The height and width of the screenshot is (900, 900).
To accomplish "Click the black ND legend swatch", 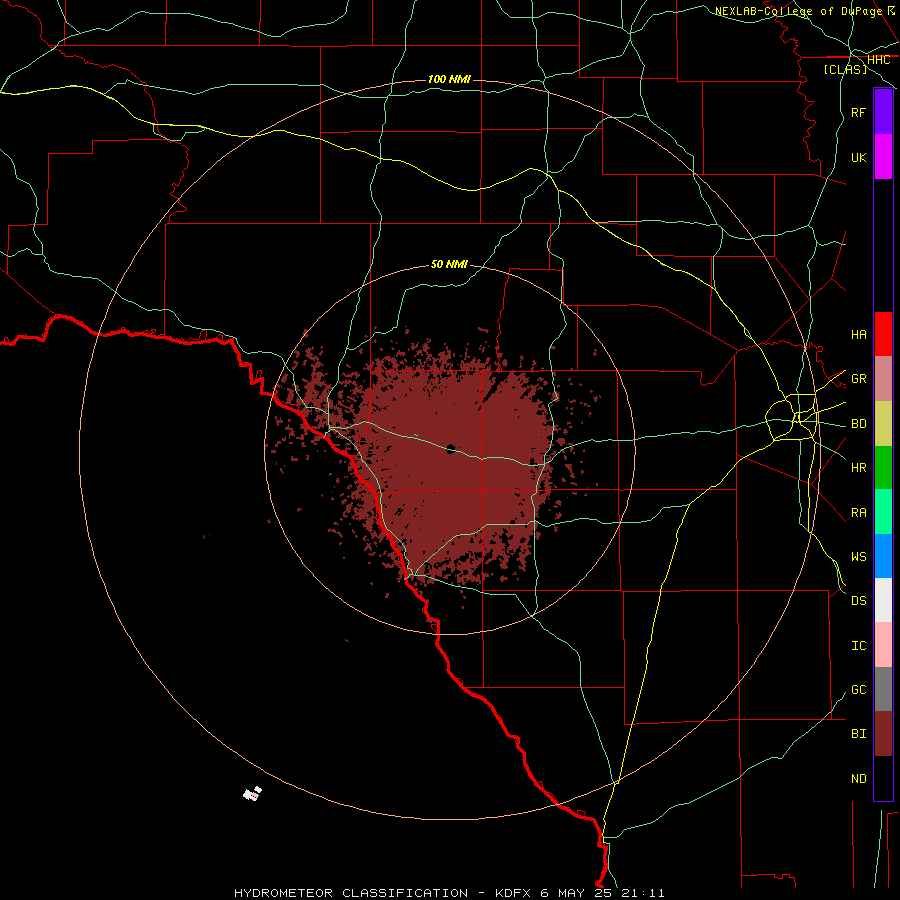I will coord(883,778).
